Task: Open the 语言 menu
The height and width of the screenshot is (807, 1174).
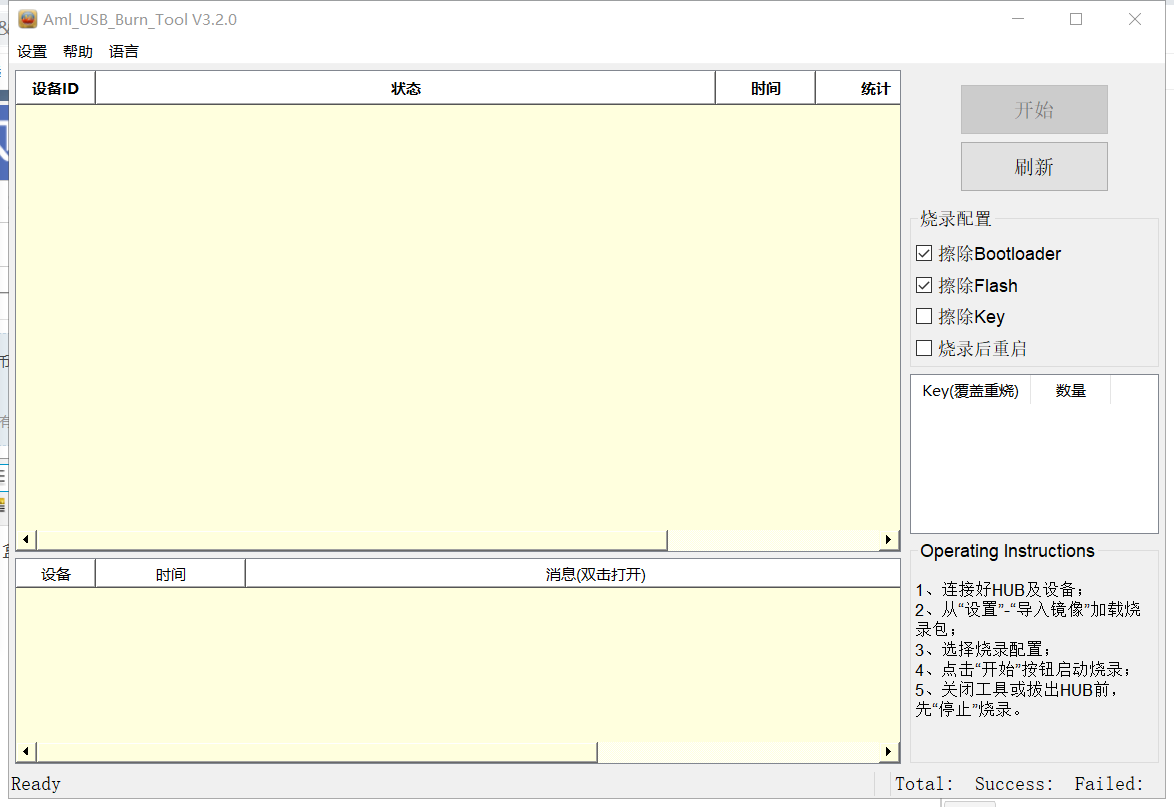Action: (x=124, y=52)
